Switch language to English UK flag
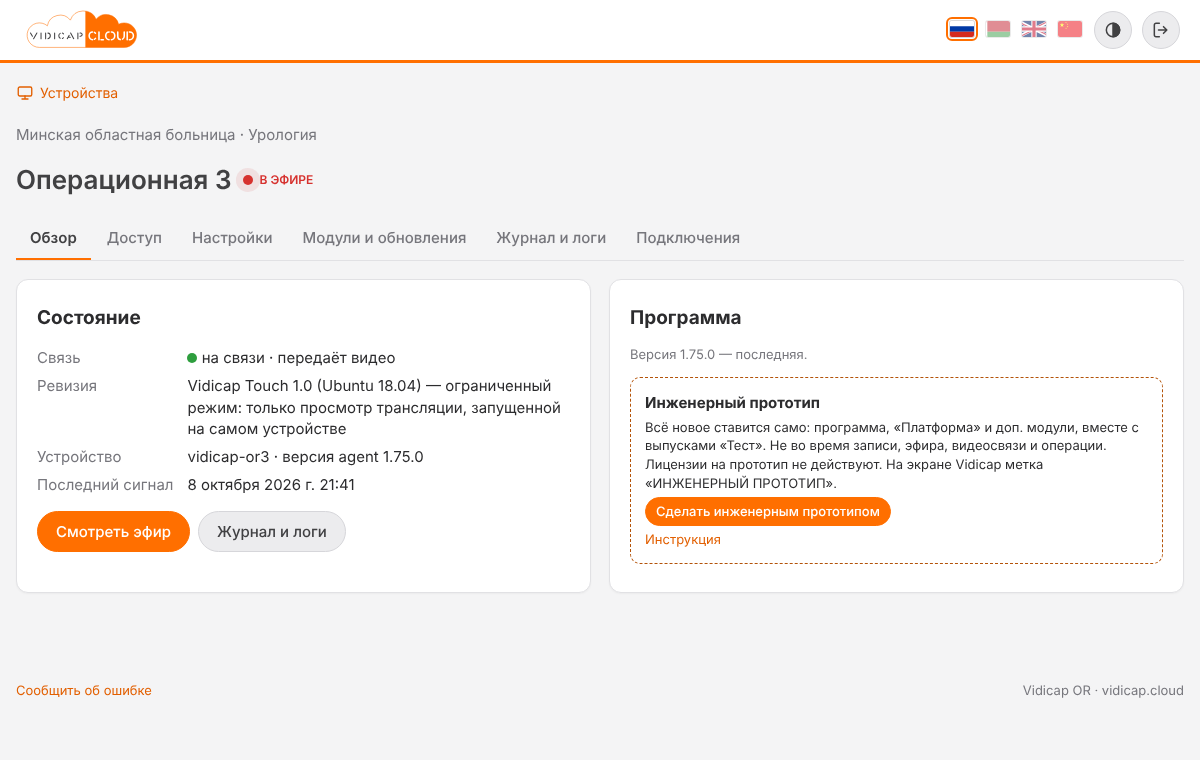Viewport: 1200px width, 760px height. click(x=1034, y=29)
